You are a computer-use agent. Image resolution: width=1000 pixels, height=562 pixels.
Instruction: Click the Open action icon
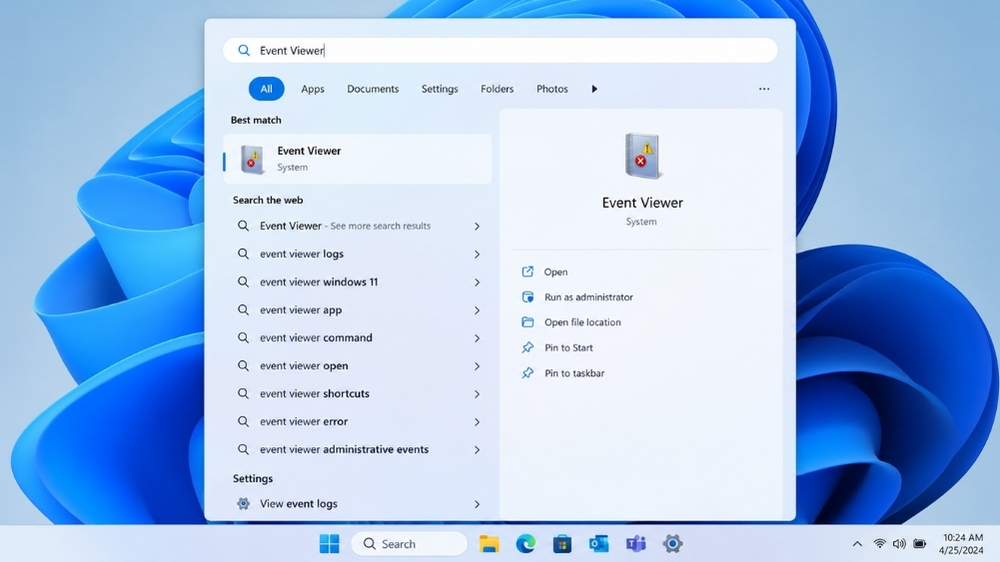527,272
